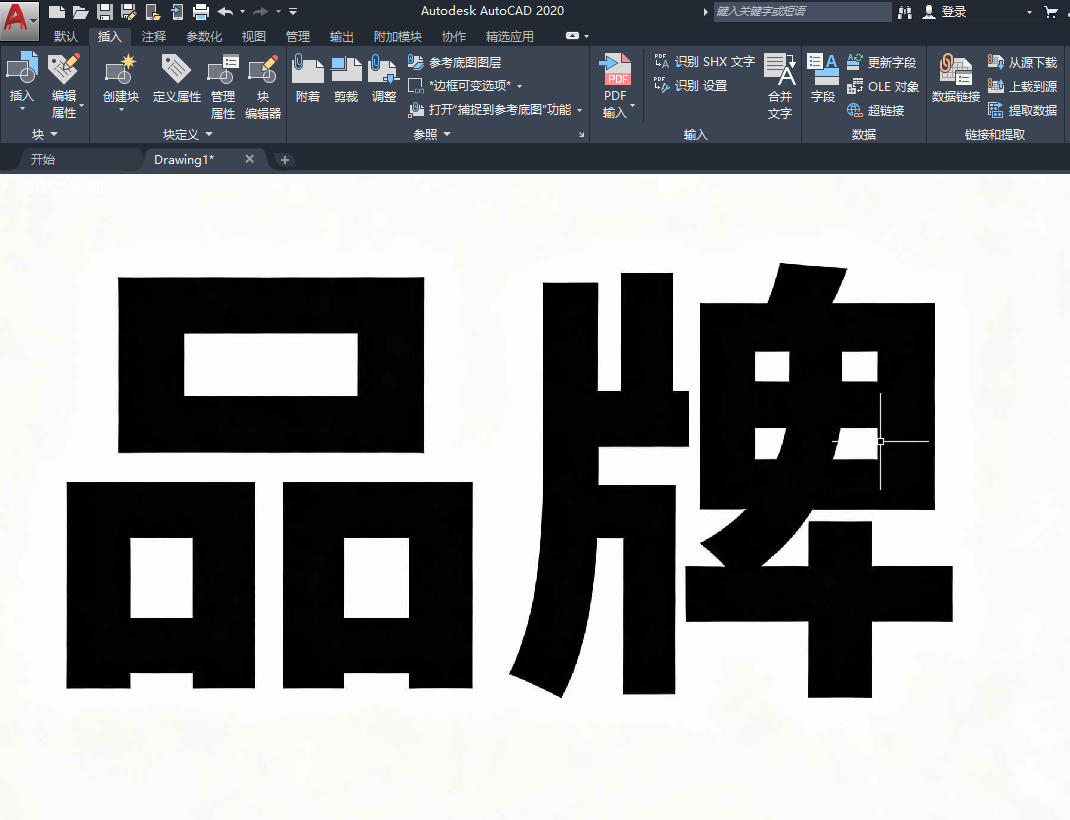Screen dimensions: 1070x820
Task: Open an existing drawing file
Action: pyautogui.click(x=81, y=12)
